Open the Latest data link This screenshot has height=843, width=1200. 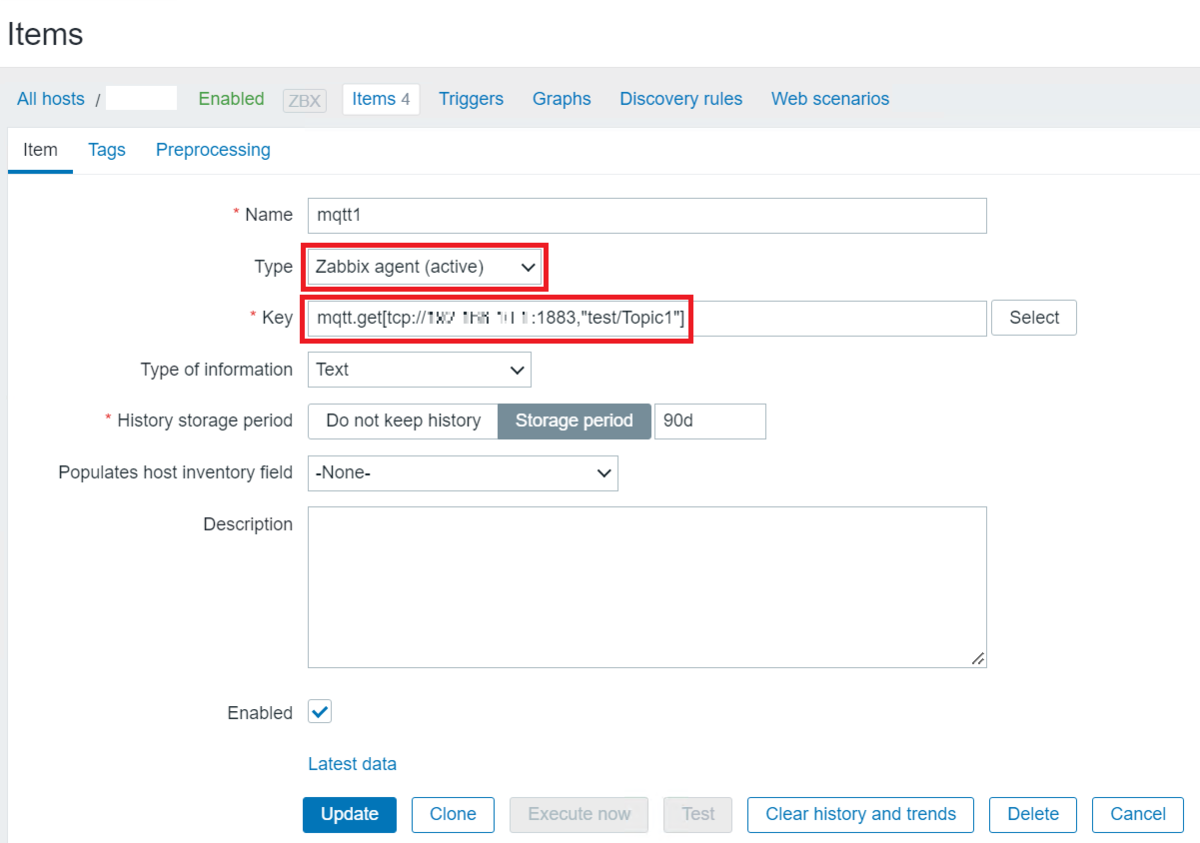[x=352, y=764]
